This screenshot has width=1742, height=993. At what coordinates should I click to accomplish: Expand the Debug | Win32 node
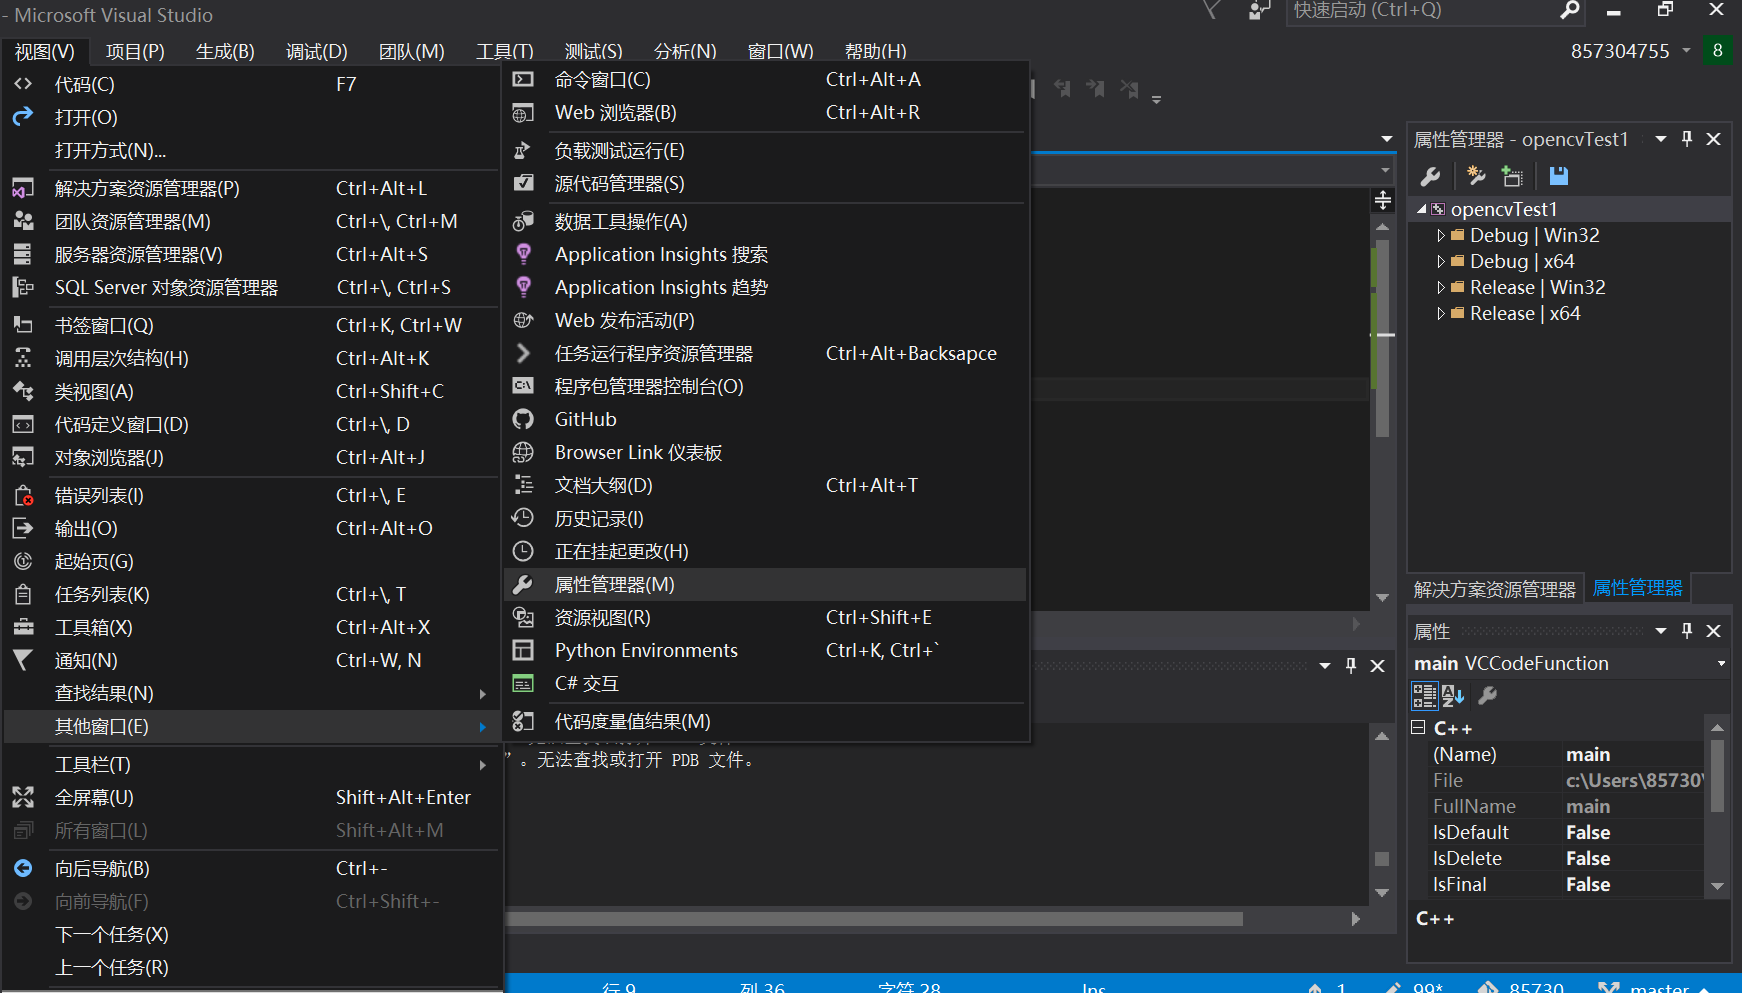click(1441, 235)
